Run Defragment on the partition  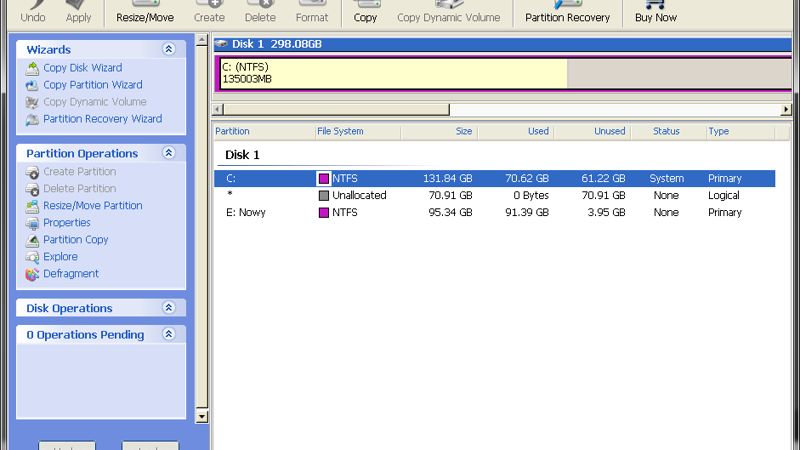click(x=71, y=273)
